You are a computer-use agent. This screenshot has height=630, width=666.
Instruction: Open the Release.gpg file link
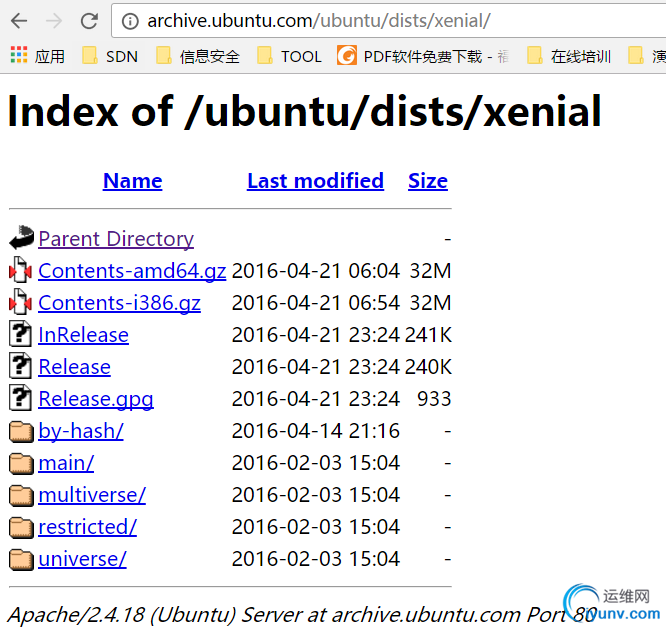click(x=96, y=399)
